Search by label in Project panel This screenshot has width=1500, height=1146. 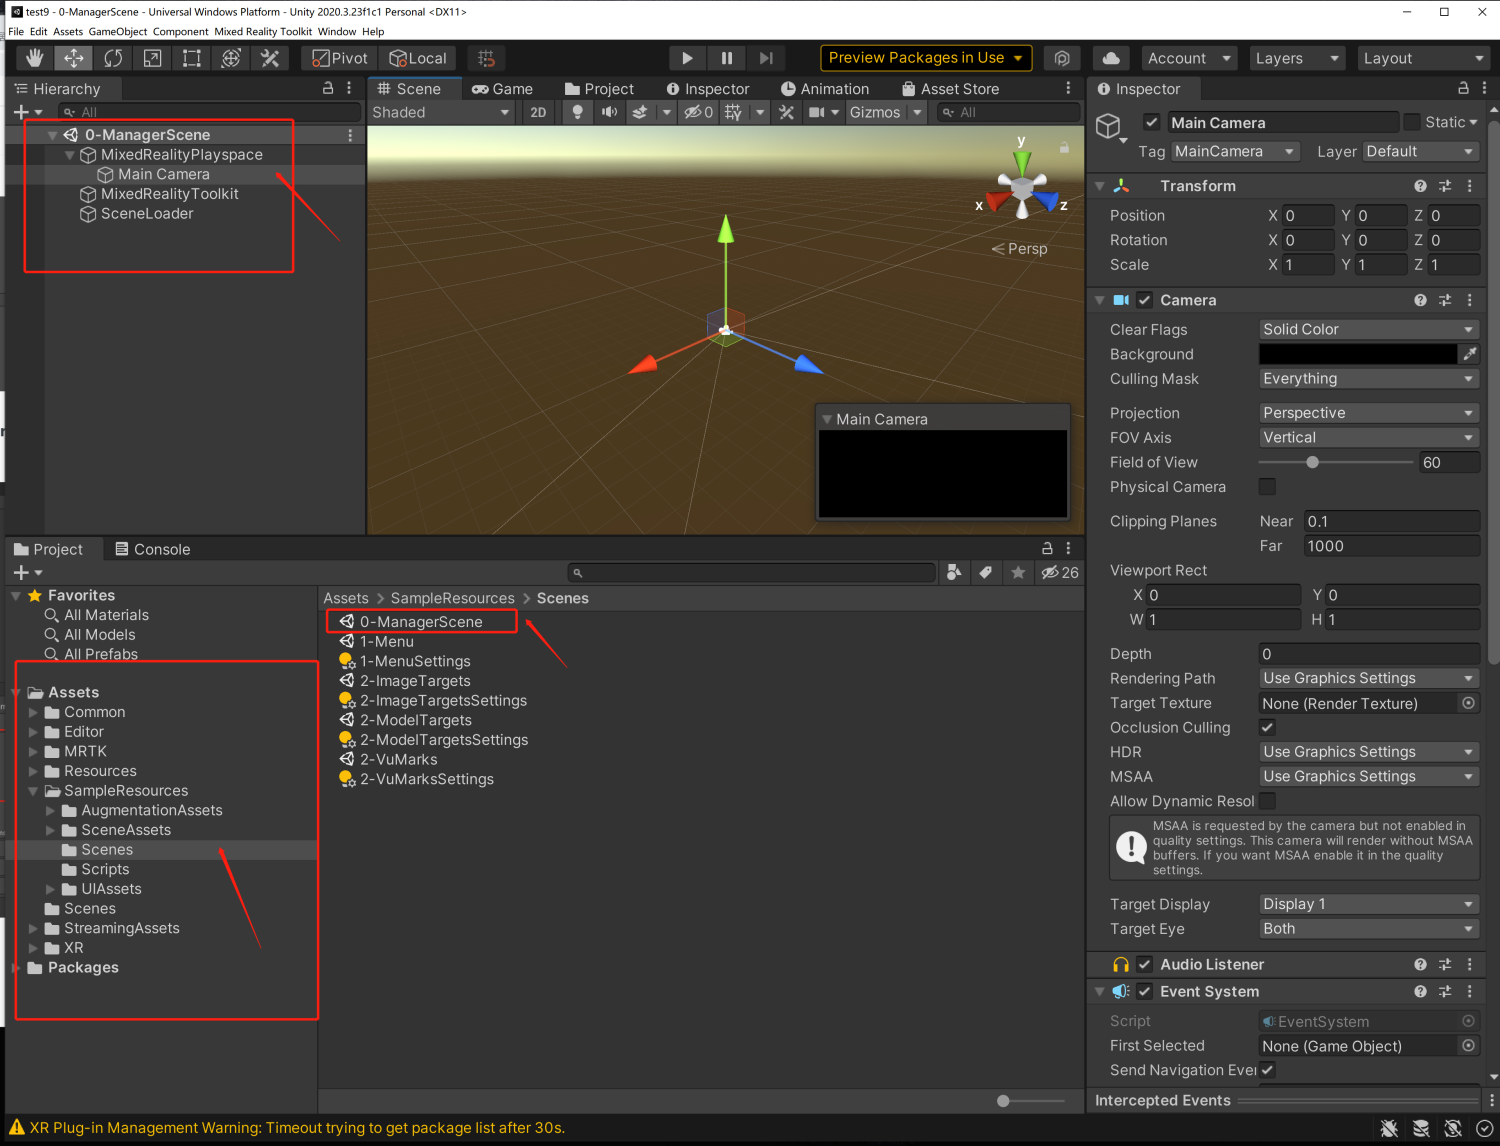(986, 572)
